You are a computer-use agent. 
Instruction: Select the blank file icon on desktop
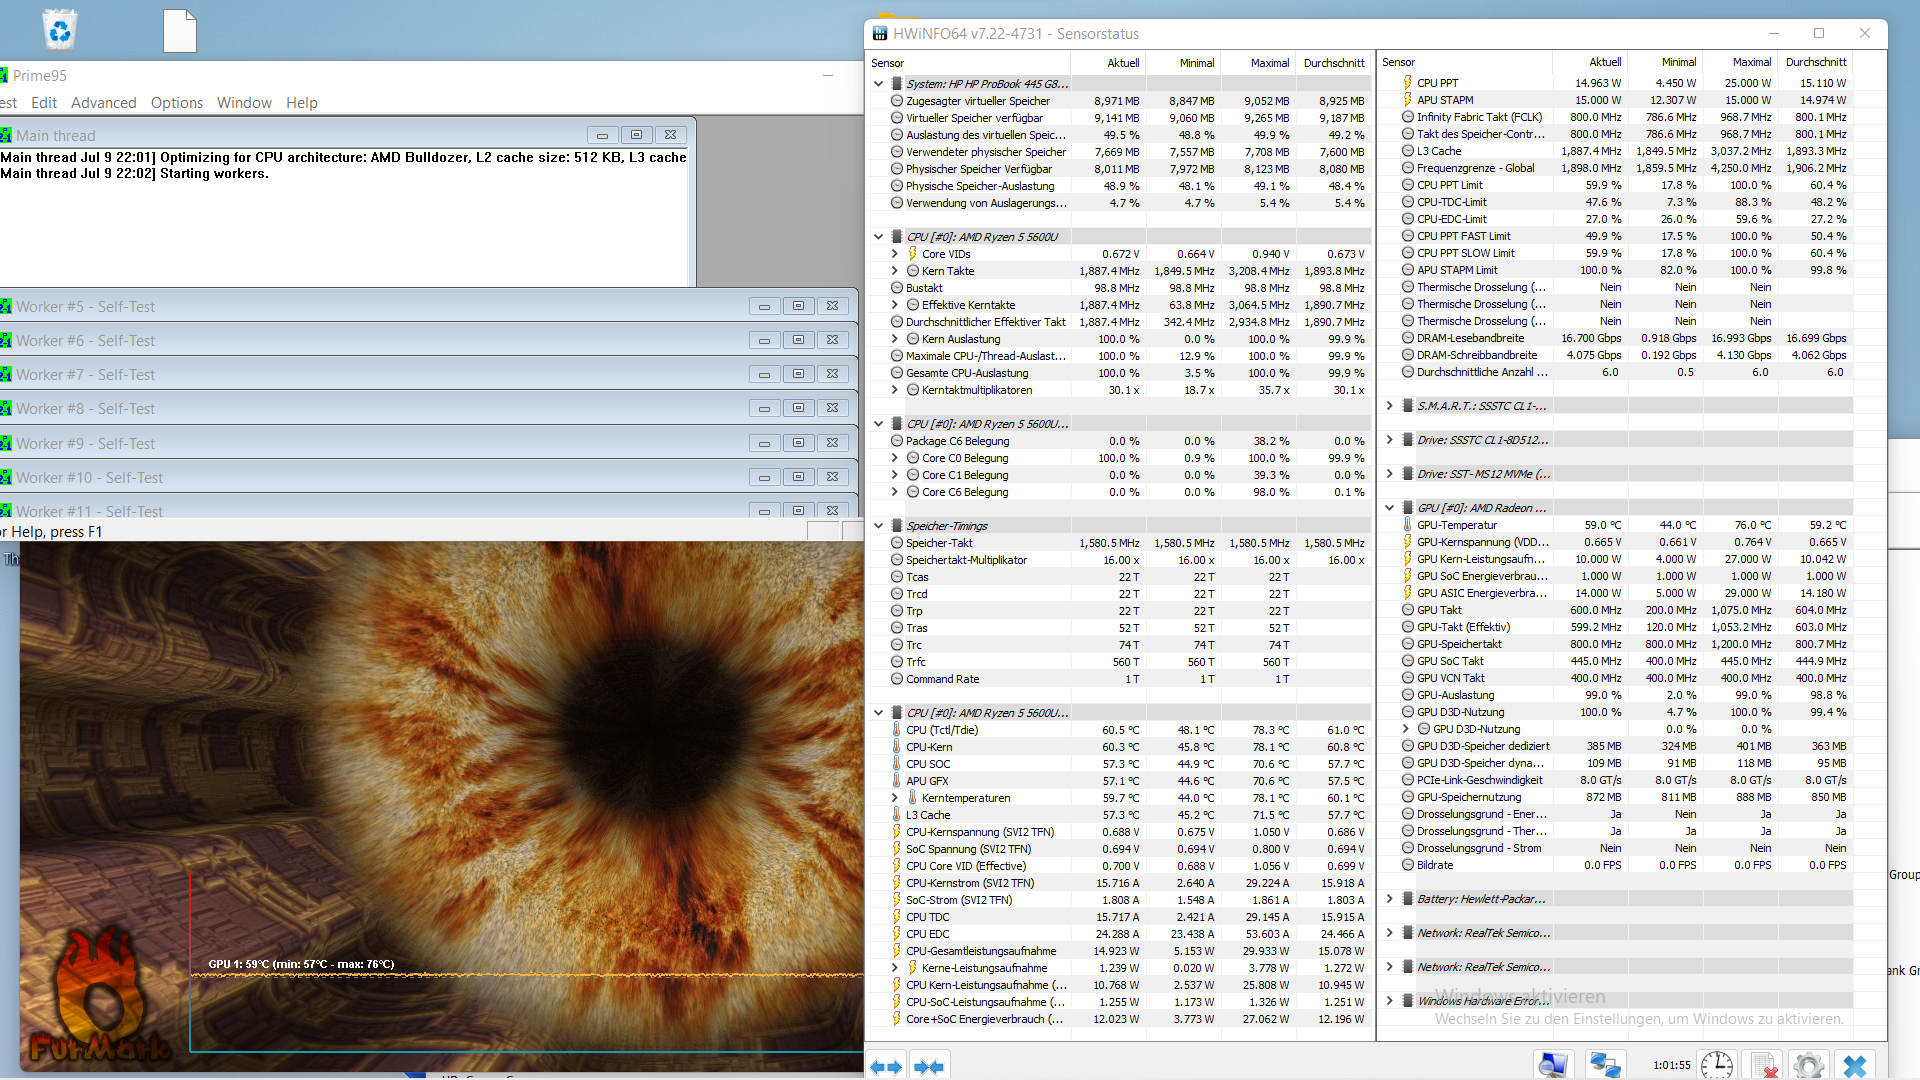coord(180,30)
